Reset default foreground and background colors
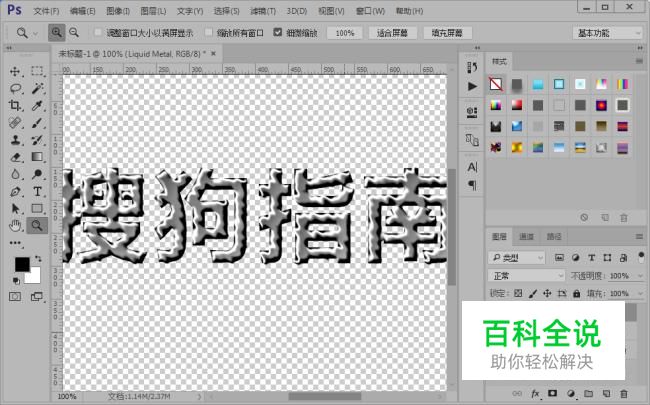 point(16,281)
